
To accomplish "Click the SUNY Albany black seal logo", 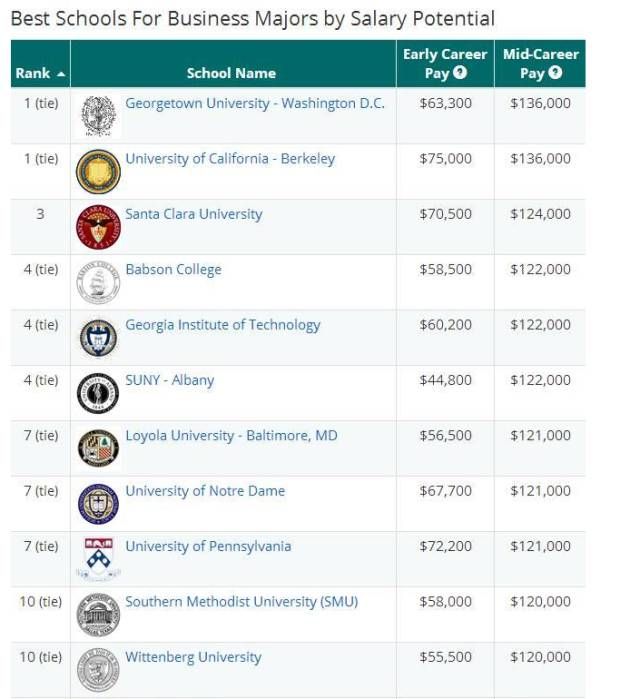I will pyautogui.click(x=98, y=393).
